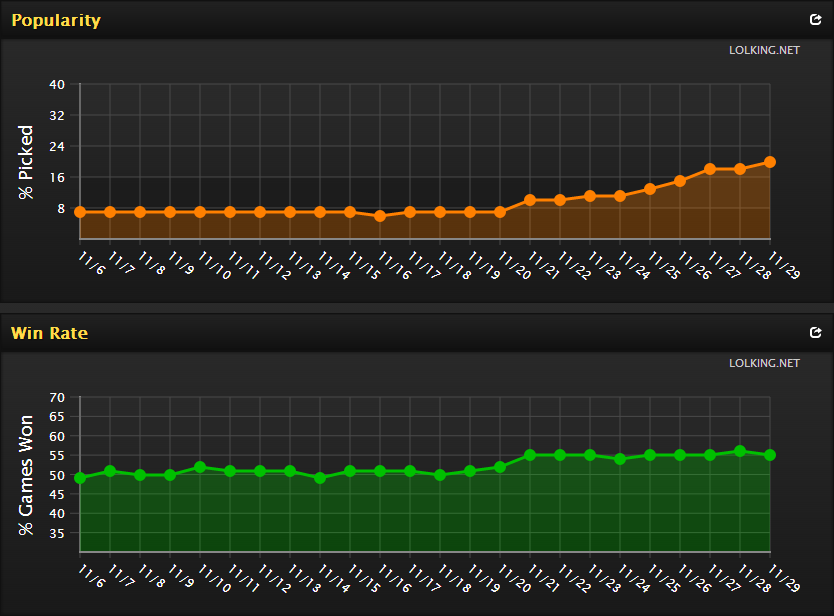834x616 pixels.
Task: Click the 11/10 peak on Win Rate chart
Action: coord(200,467)
